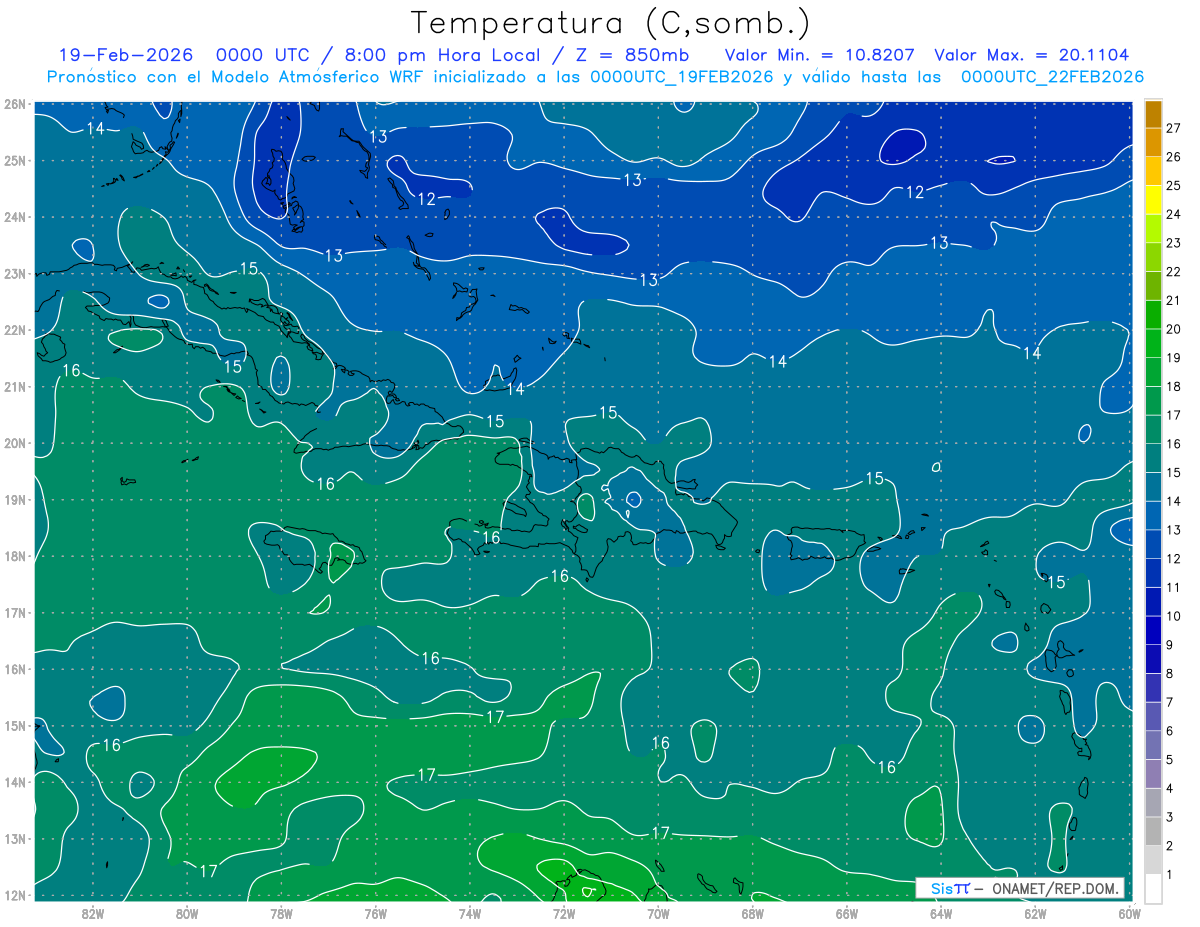Click the '19' label on the color legend
The height and width of the screenshot is (927, 1200).
point(1173,358)
